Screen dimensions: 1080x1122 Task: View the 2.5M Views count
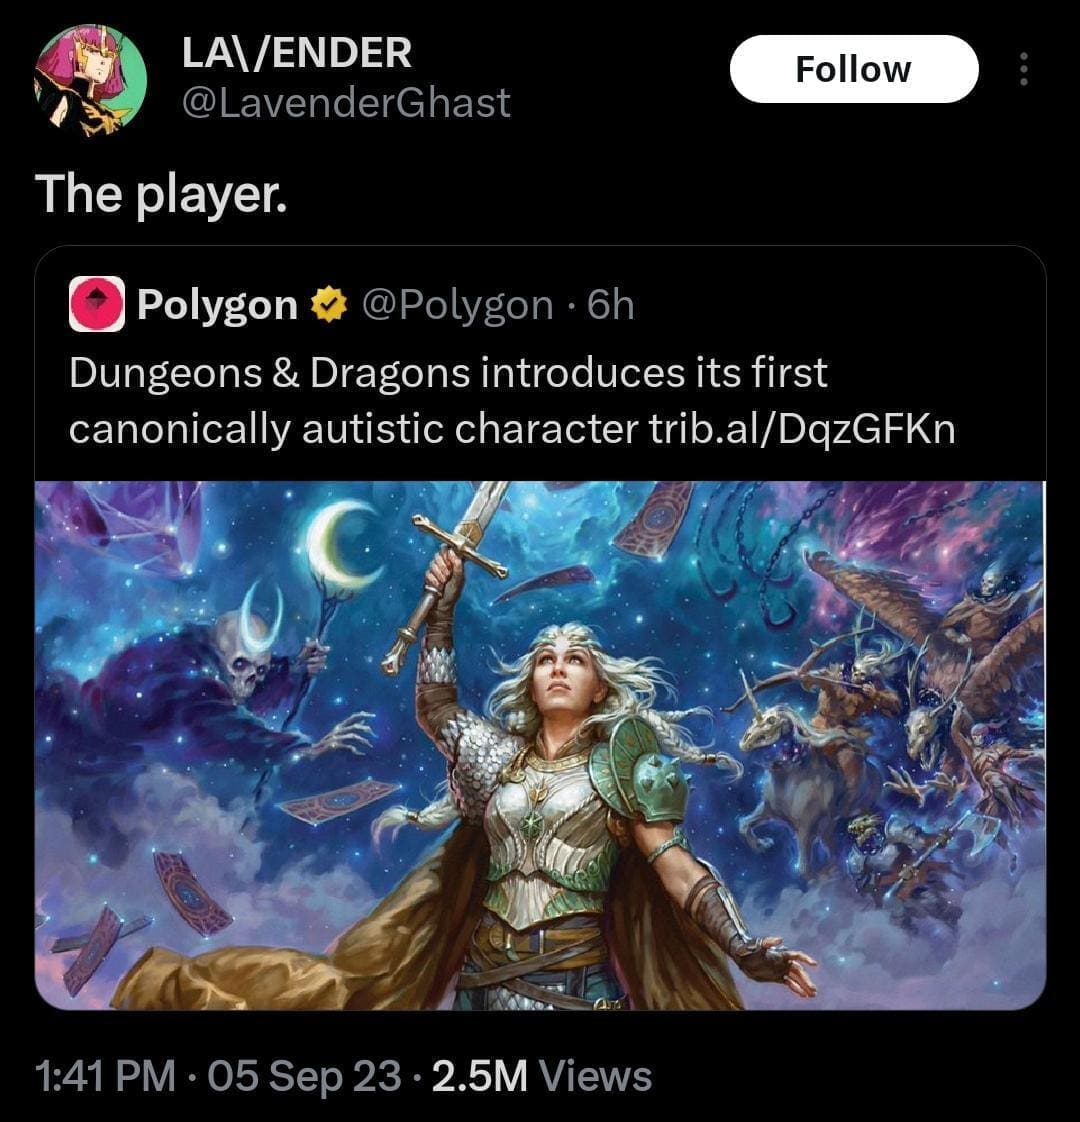coord(542,1075)
